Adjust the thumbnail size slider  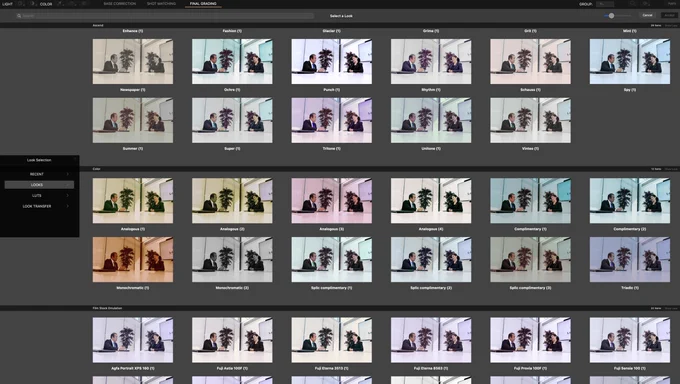611,16
